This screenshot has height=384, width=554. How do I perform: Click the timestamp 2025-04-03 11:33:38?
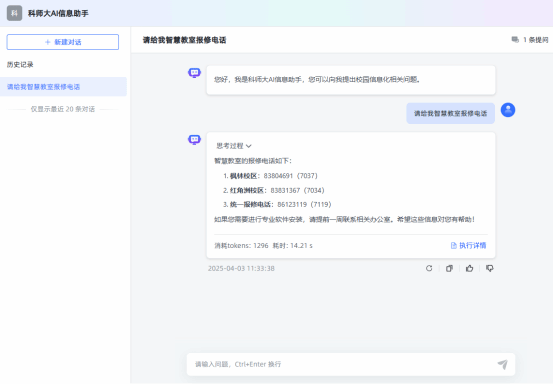(x=241, y=268)
